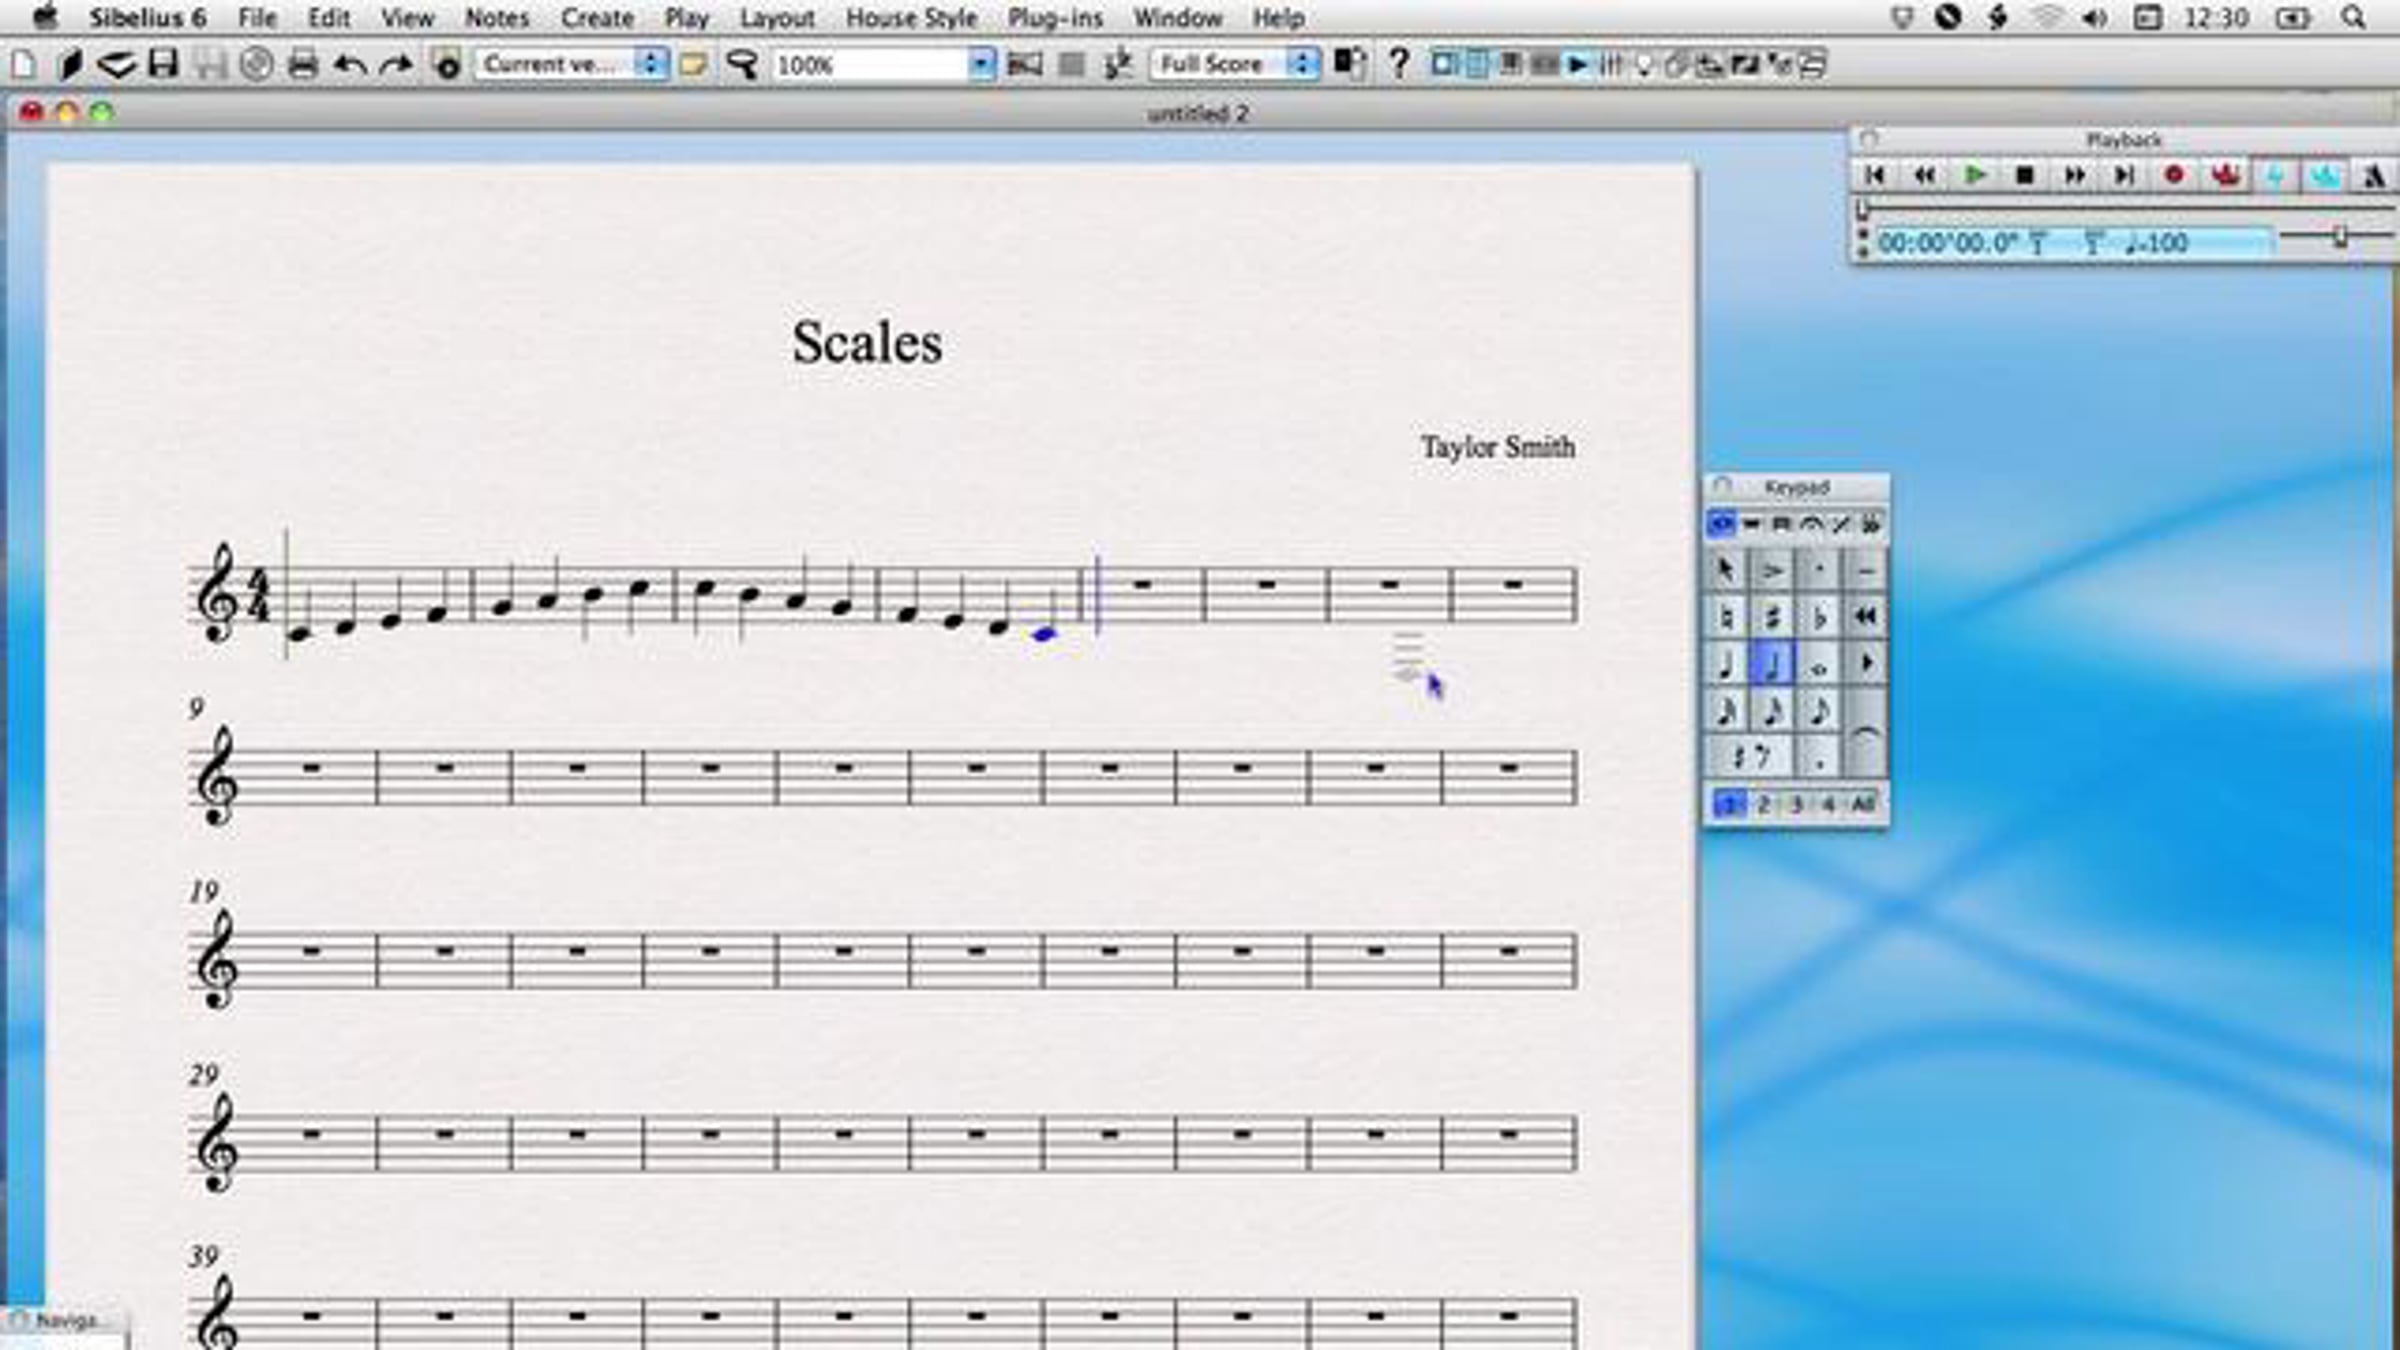Select the accent articulation on Keypad
Image resolution: width=2400 pixels, height=1350 pixels.
pos(1772,571)
